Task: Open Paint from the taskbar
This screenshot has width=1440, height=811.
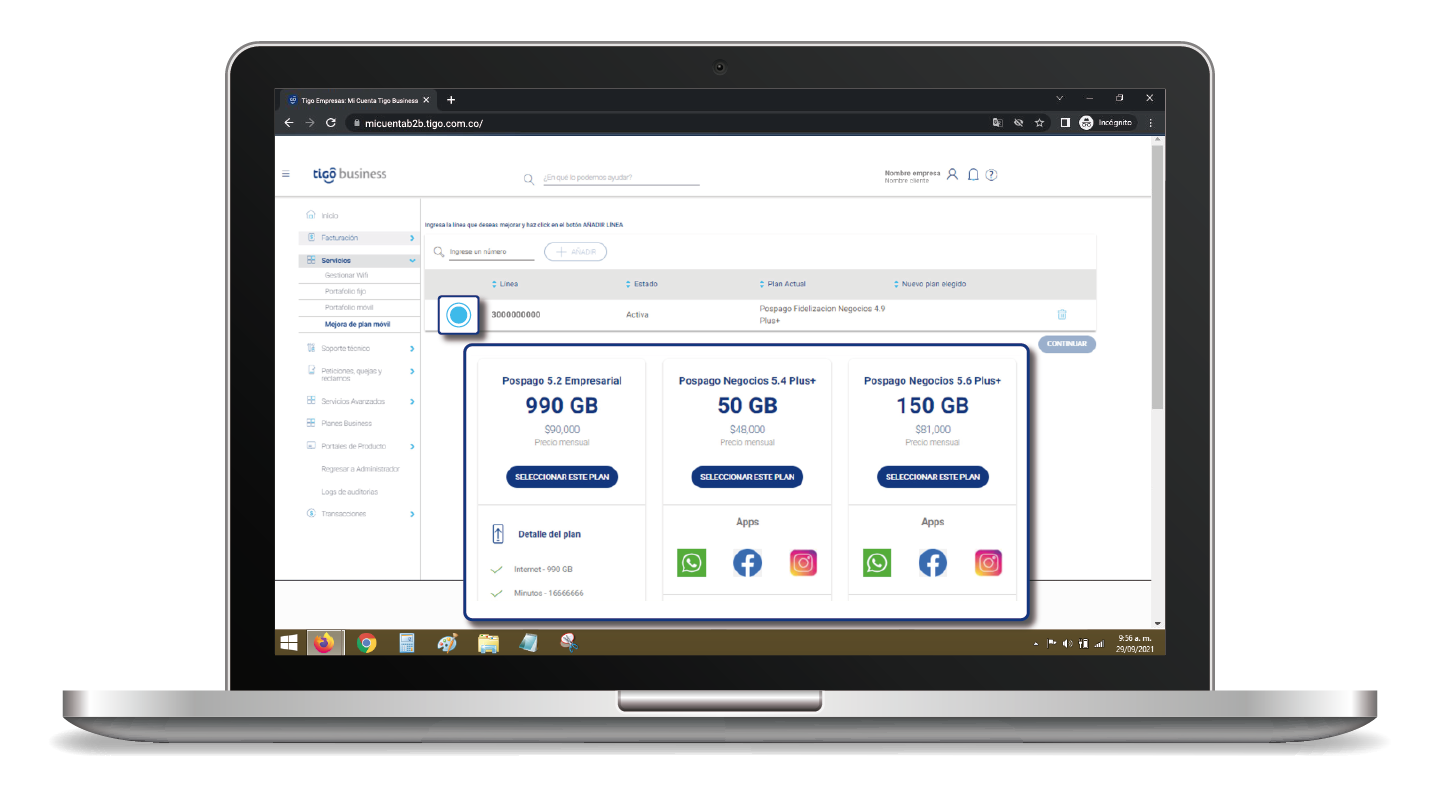Action: [447, 643]
